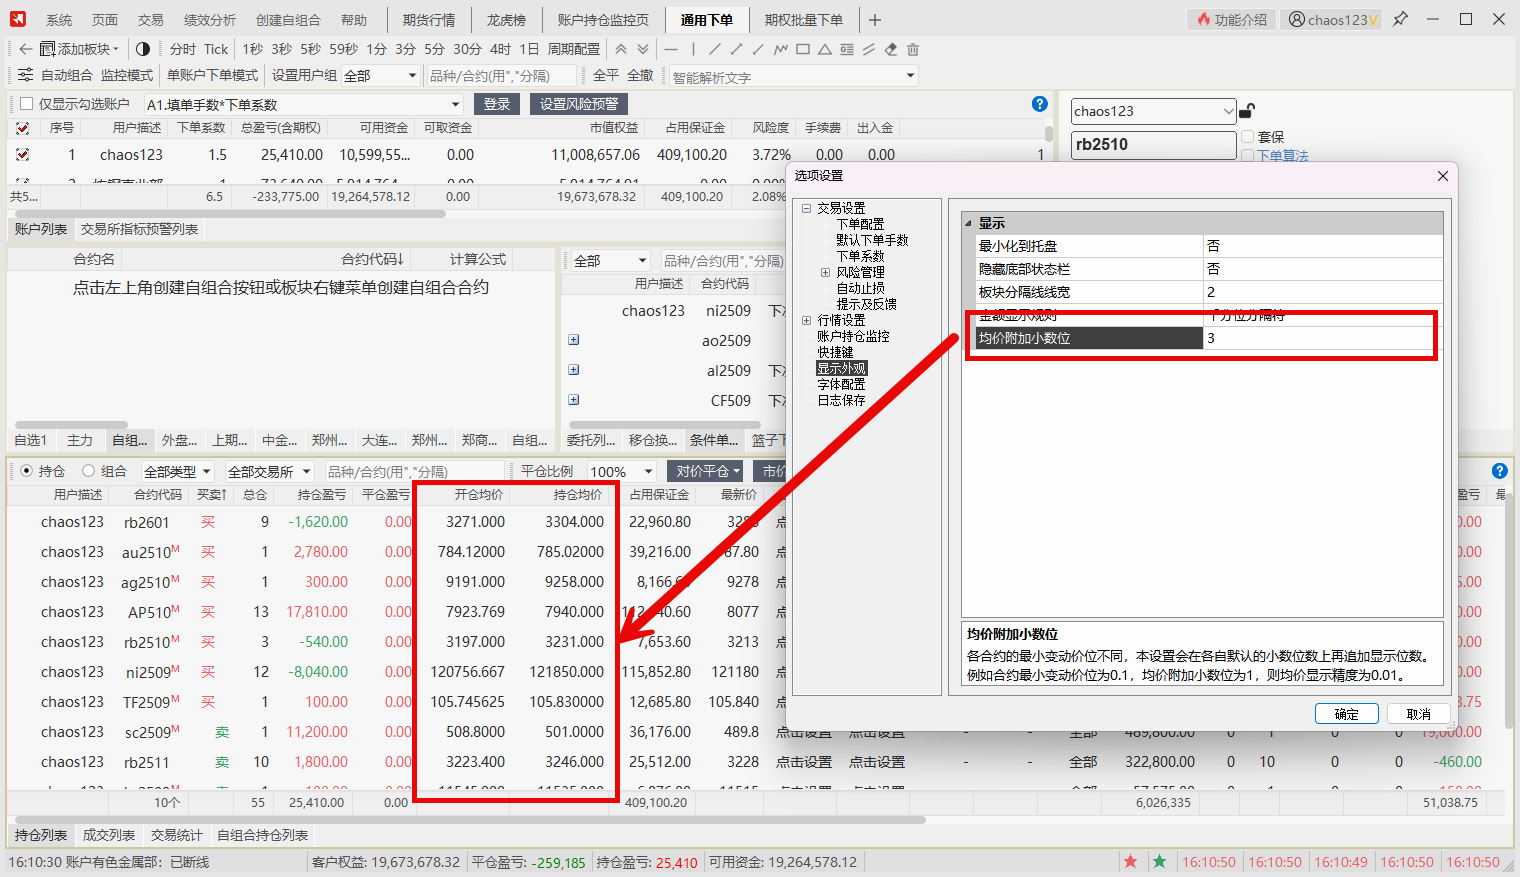Open 功能介绍 feature introduction
1520x877 pixels.
pyautogui.click(x=1232, y=19)
